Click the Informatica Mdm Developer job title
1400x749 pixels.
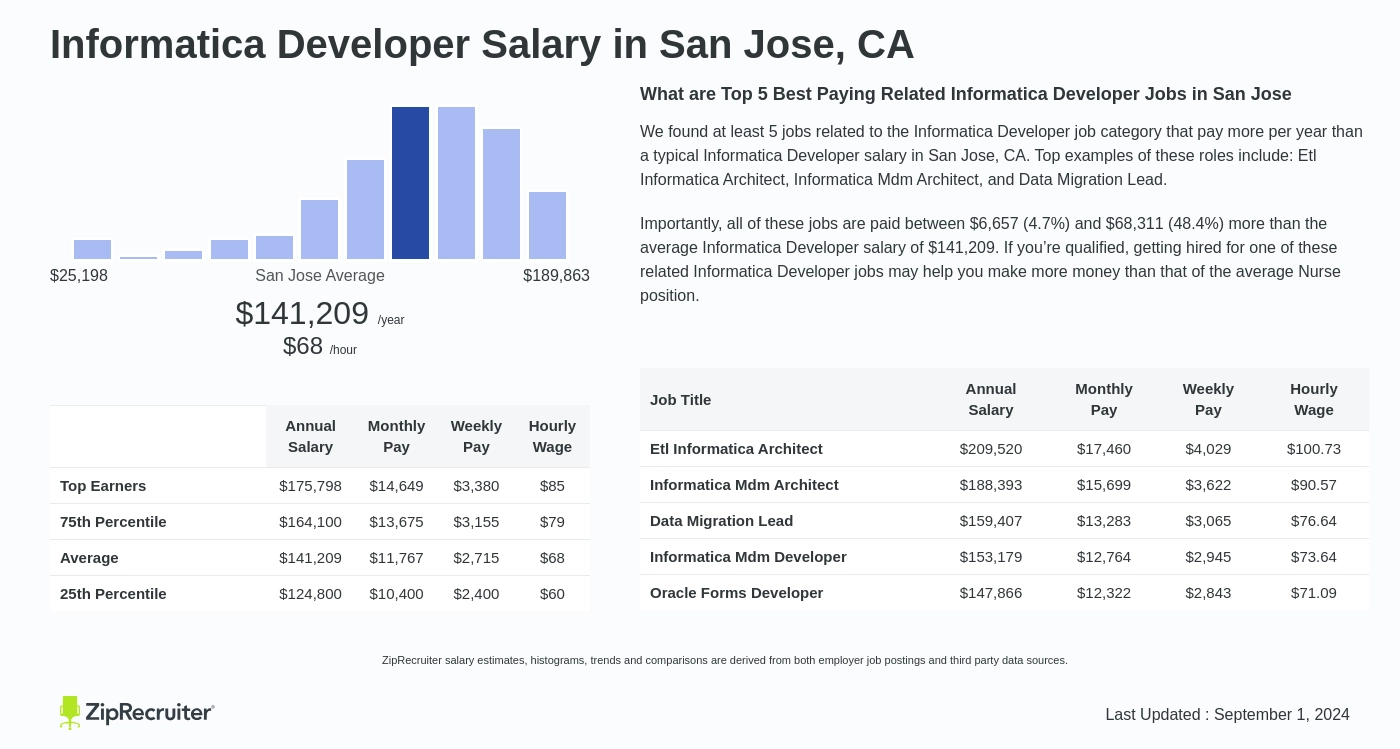[748, 556]
